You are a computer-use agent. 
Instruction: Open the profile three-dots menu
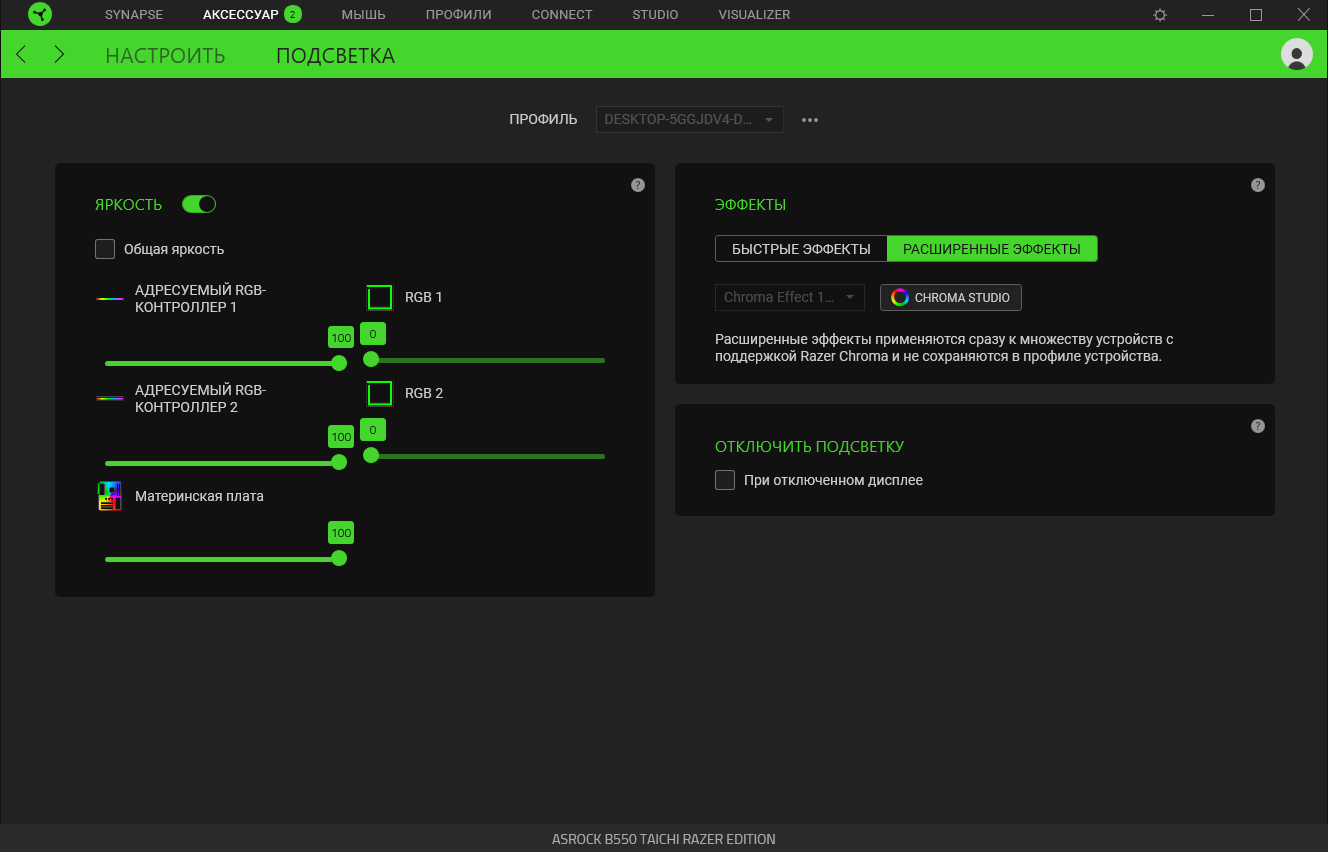pyautogui.click(x=810, y=120)
